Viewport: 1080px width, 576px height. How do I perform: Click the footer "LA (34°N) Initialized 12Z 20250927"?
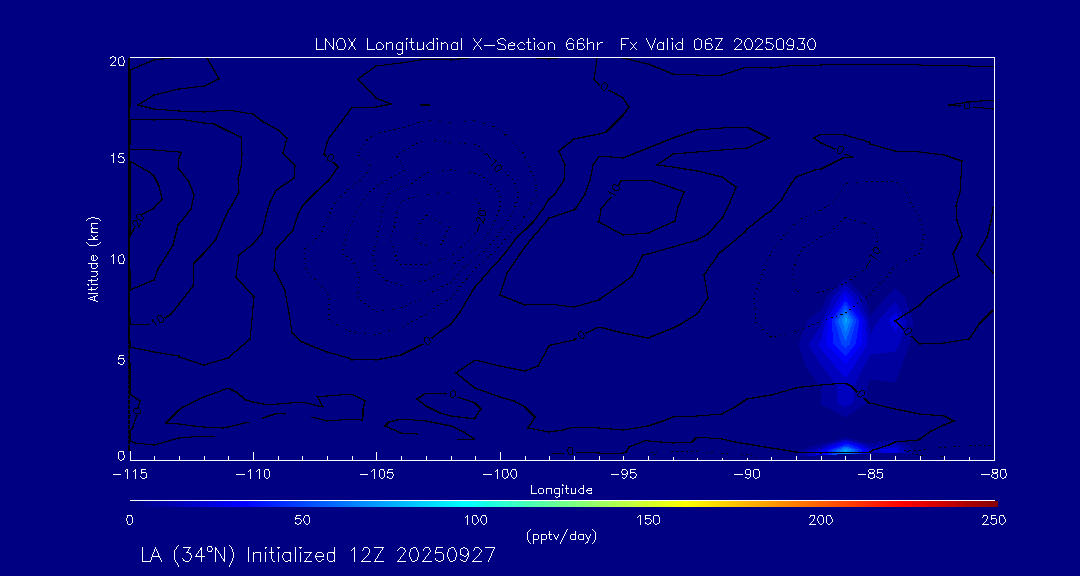[318, 555]
